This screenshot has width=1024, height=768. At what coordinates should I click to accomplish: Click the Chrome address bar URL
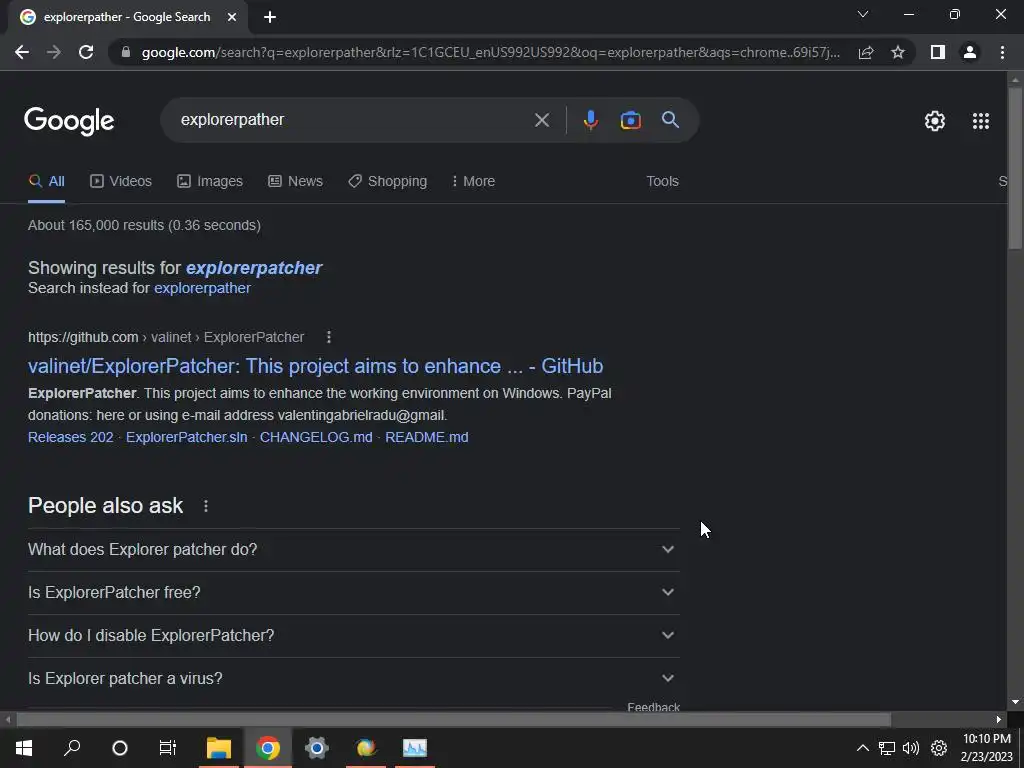490,52
